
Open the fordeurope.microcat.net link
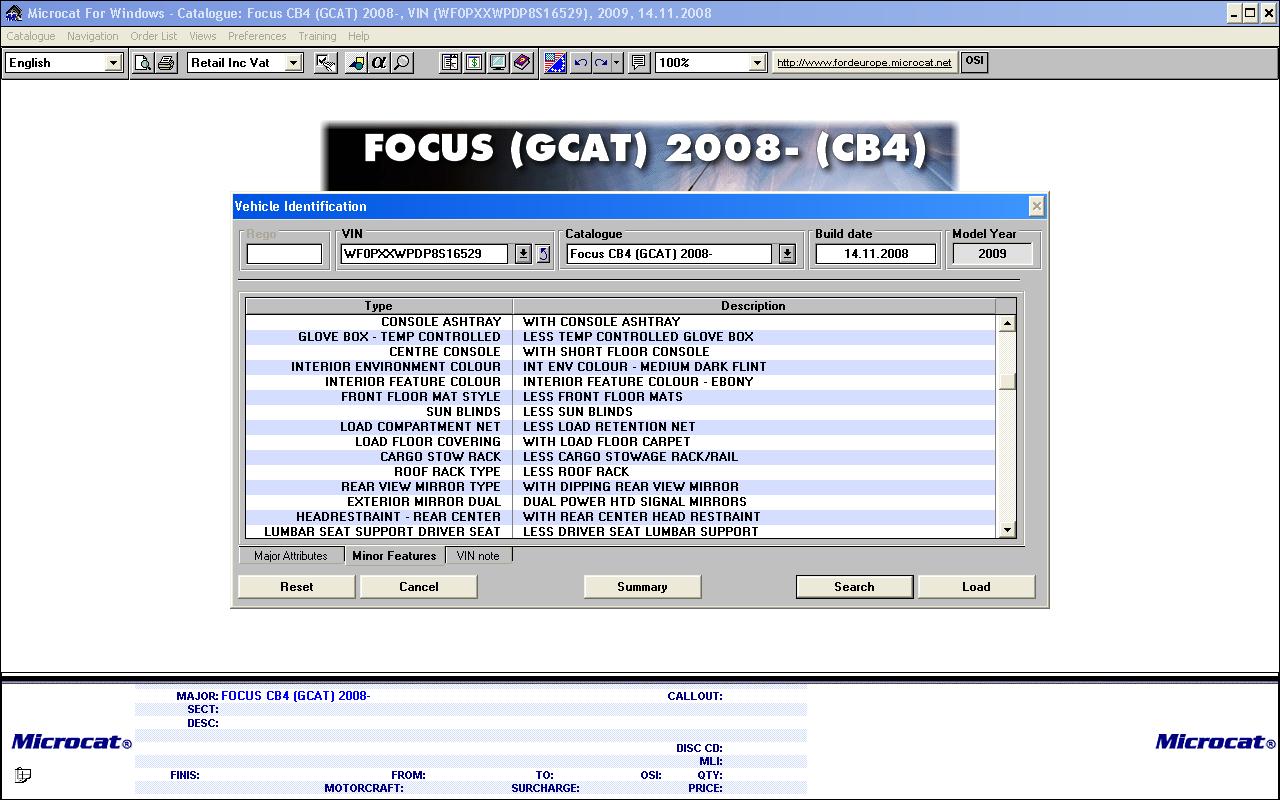pos(864,62)
